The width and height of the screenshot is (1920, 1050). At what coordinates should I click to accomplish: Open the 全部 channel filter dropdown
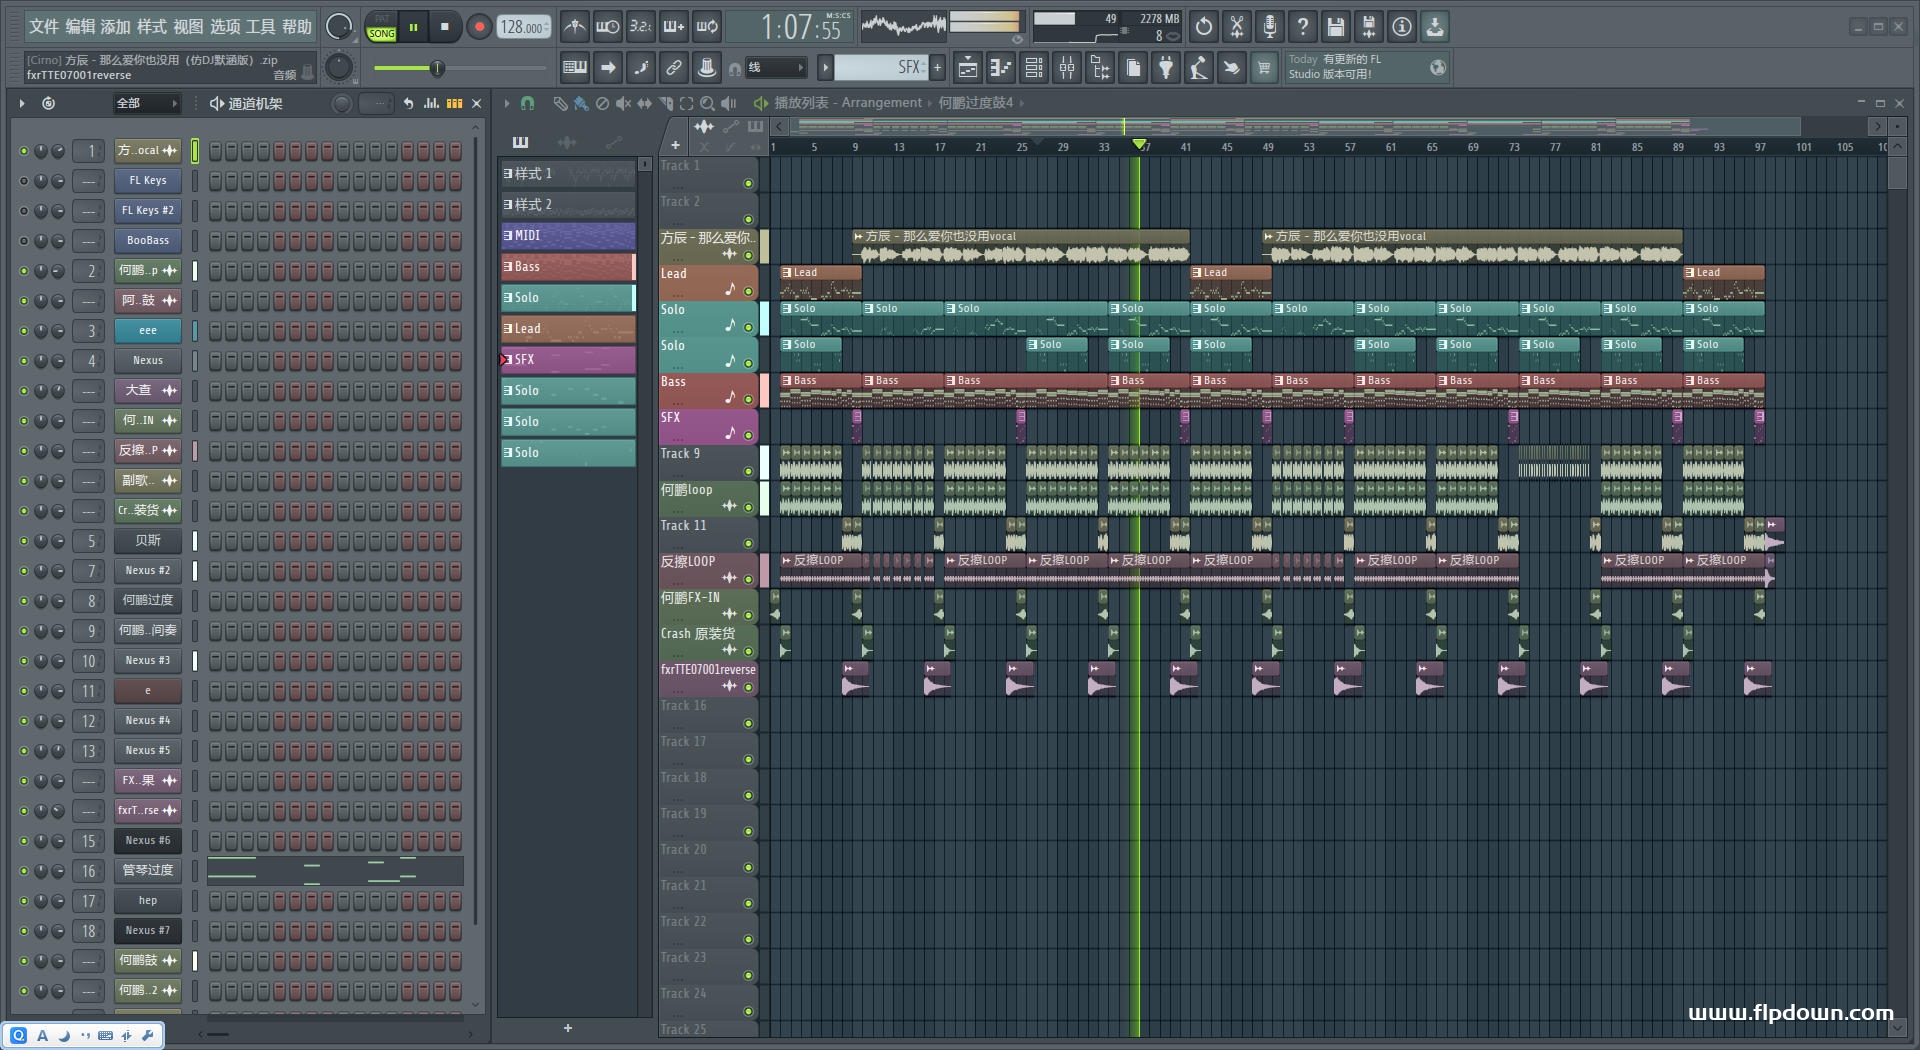pyautogui.click(x=146, y=103)
